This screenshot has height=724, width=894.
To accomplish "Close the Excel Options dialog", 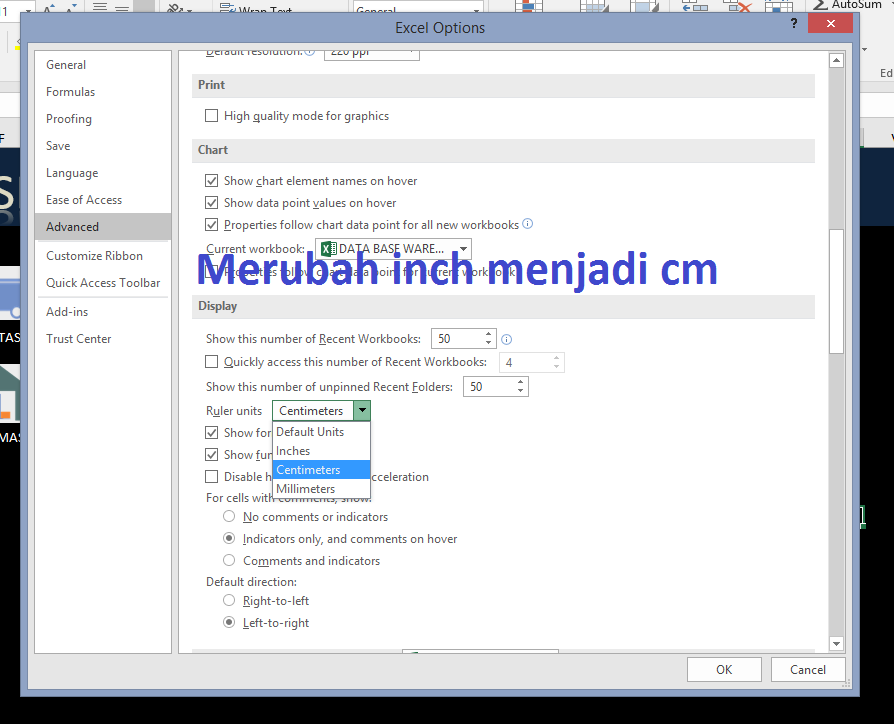I will (x=831, y=23).
